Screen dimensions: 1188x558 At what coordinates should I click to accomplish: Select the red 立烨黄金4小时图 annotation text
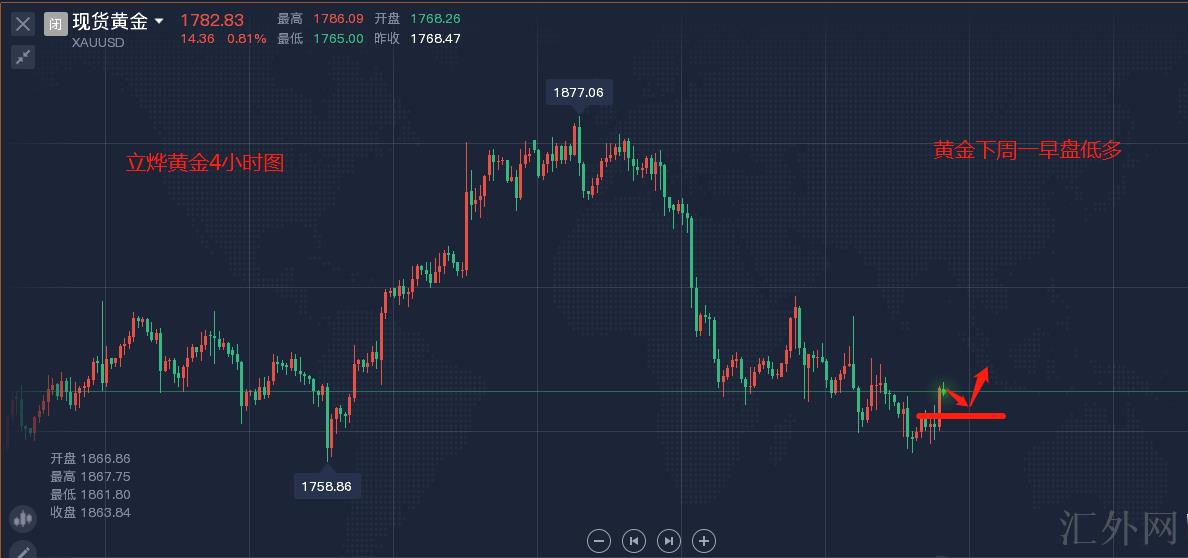point(205,162)
